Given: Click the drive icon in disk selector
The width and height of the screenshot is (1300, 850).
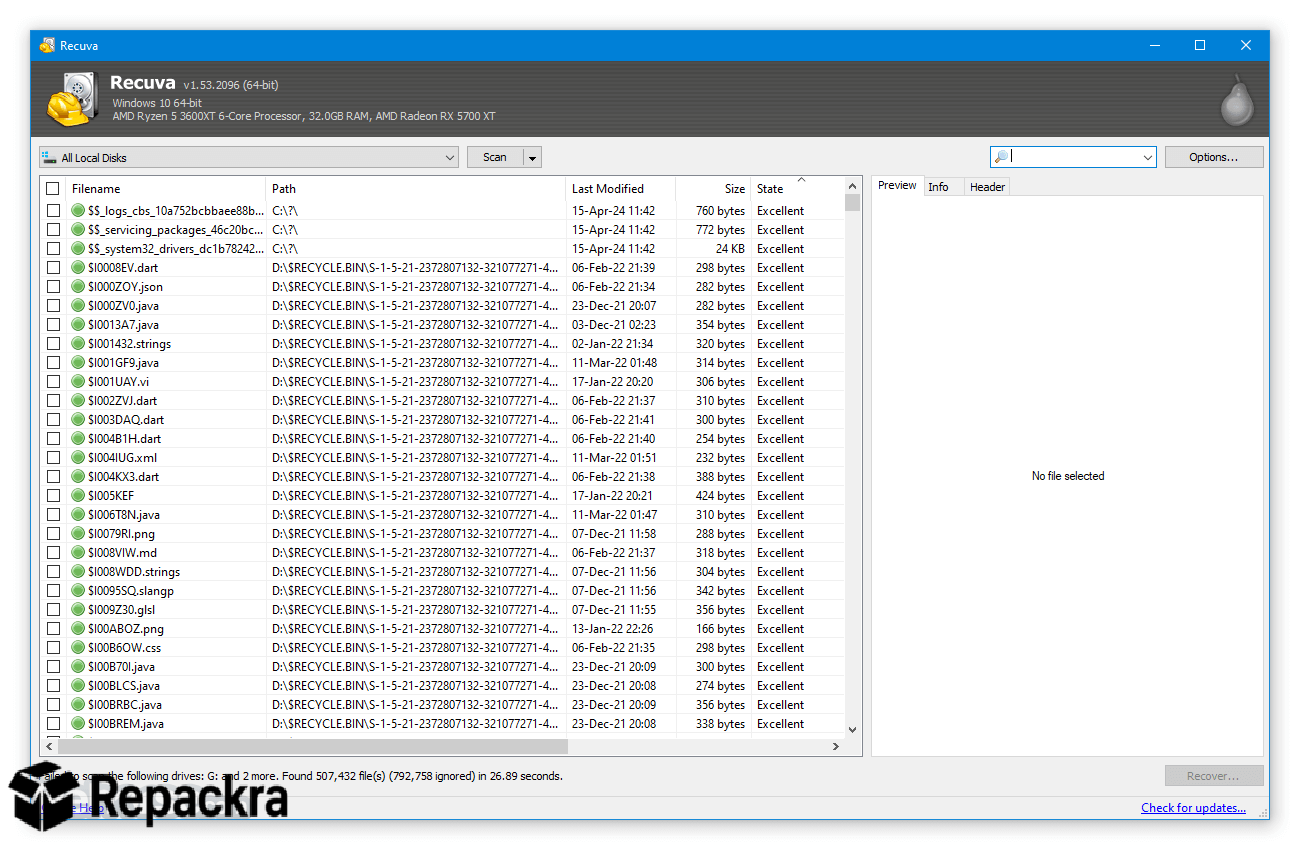Looking at the screenshot, I should tap(50, 158).
